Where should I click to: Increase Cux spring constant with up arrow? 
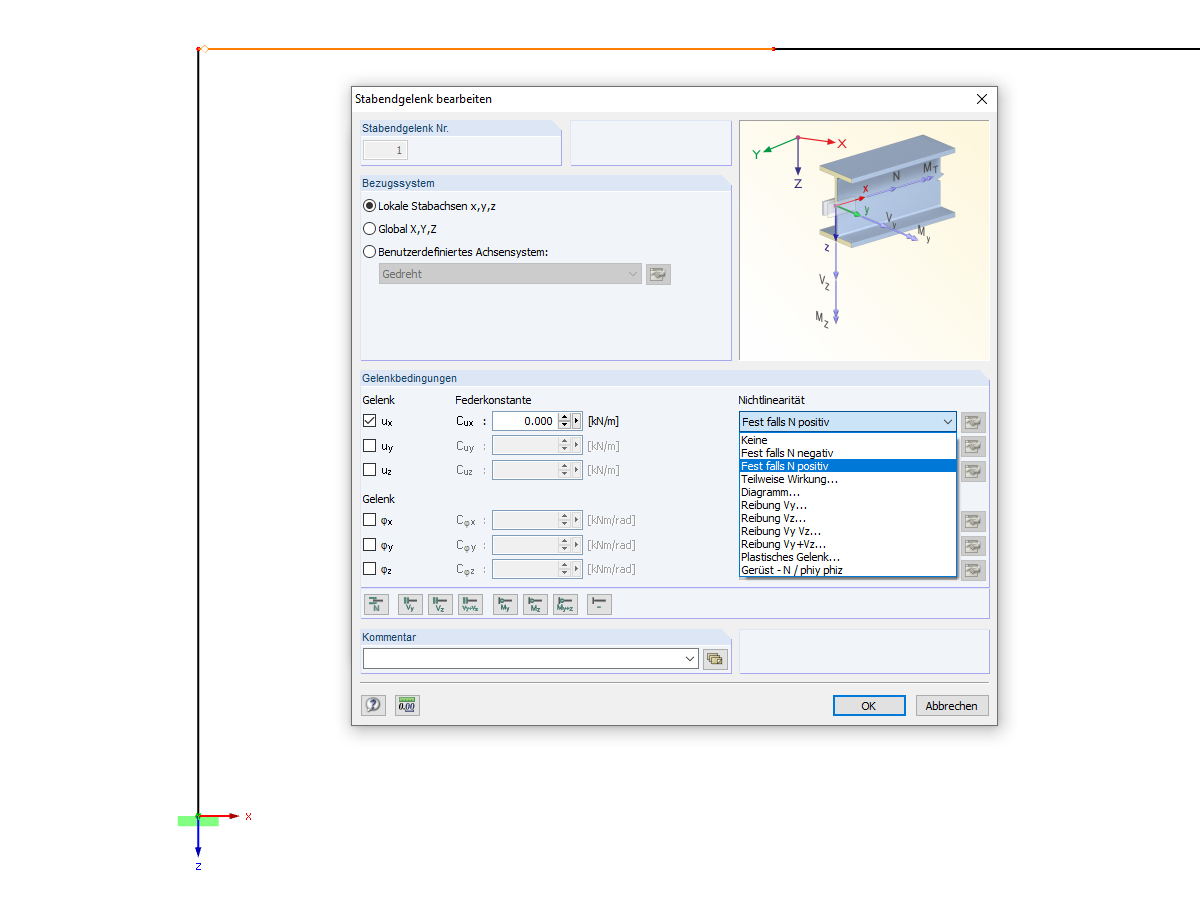[x=564, y=417]
